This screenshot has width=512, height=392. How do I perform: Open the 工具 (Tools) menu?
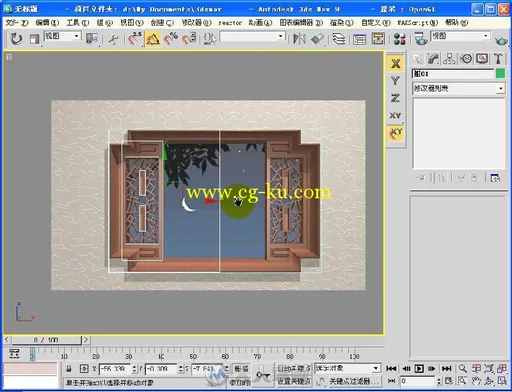78,23
